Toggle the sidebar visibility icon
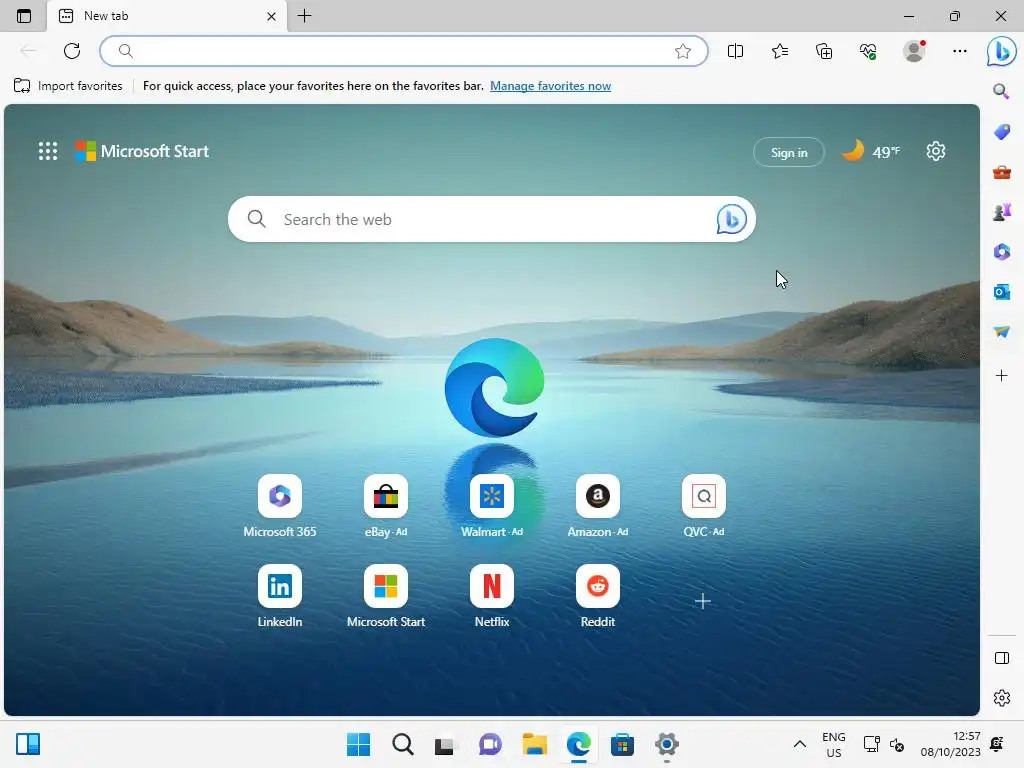The height and width of the screenshot is (768, 1024). [1001, 658]
